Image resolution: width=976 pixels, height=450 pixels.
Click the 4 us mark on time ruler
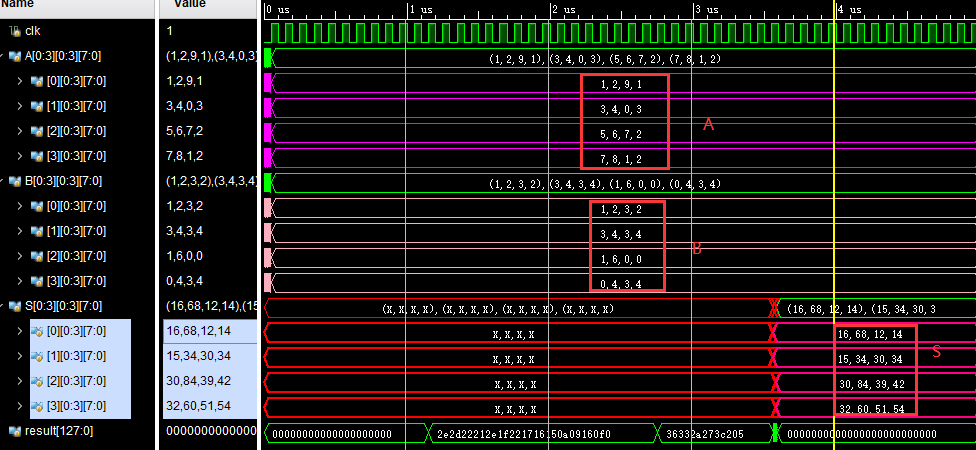(849, 10)
